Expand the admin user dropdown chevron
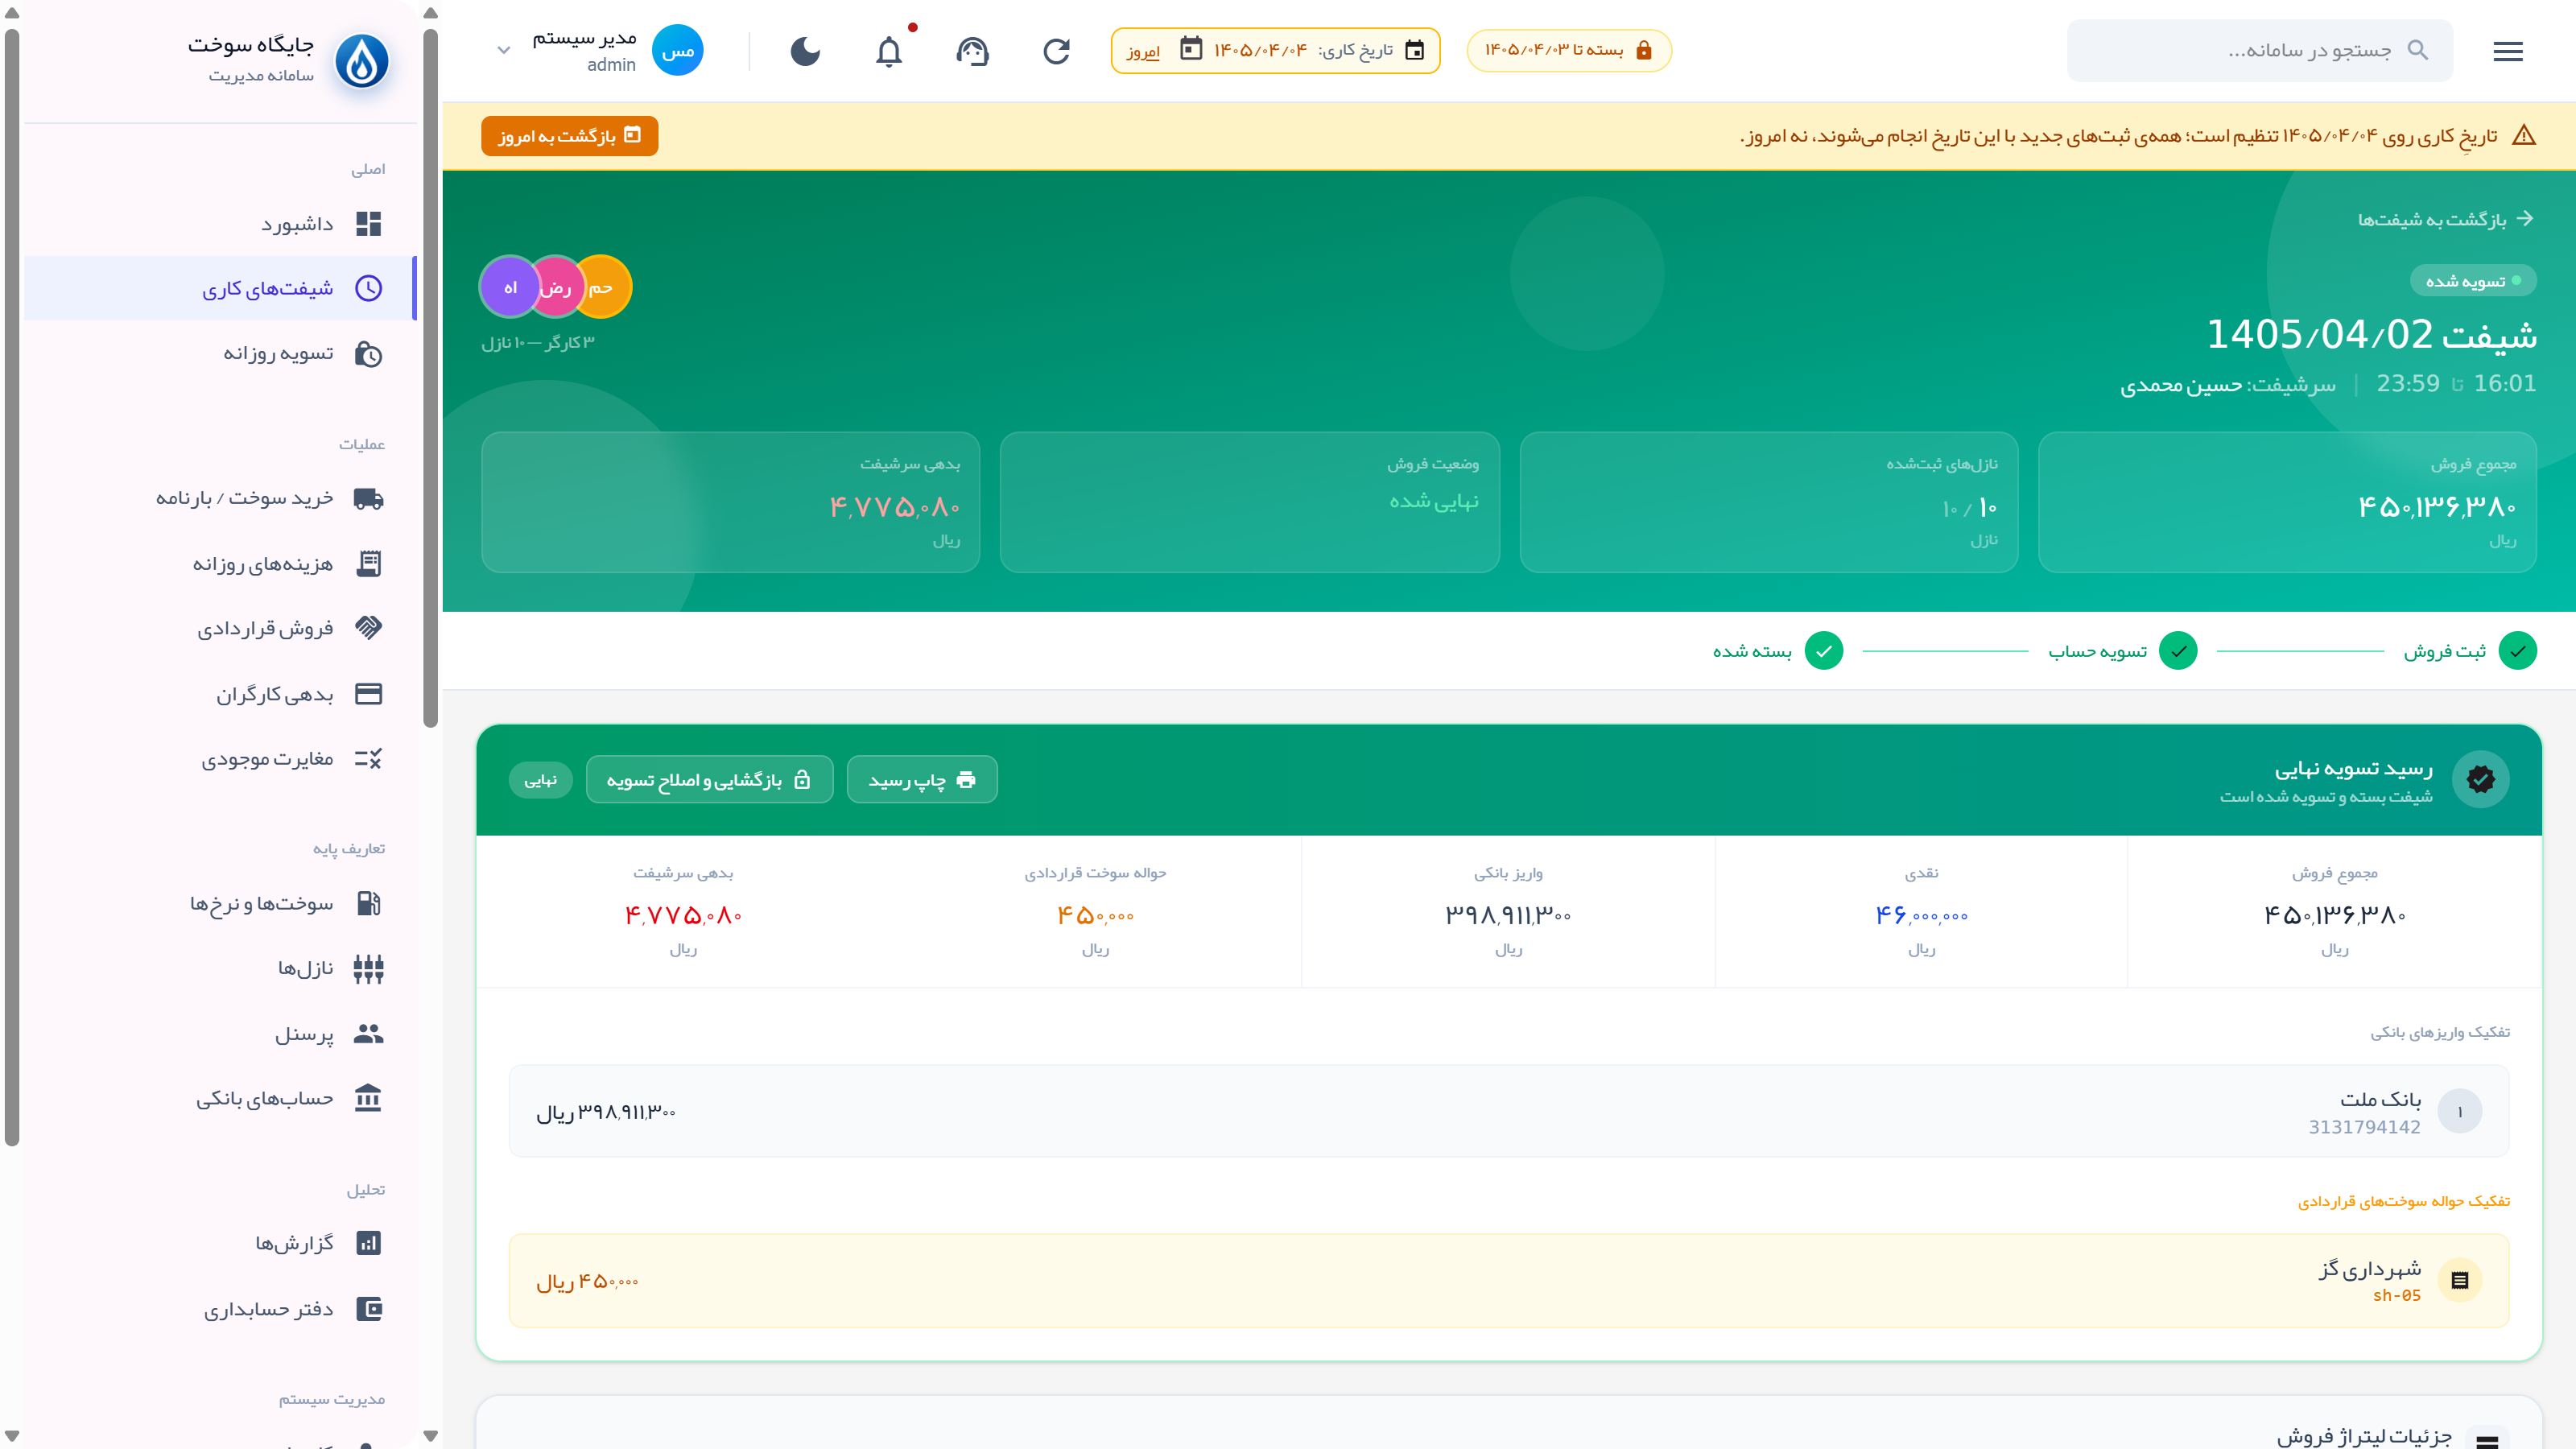The image size is (2576, 1449). (x=504, y=50)
